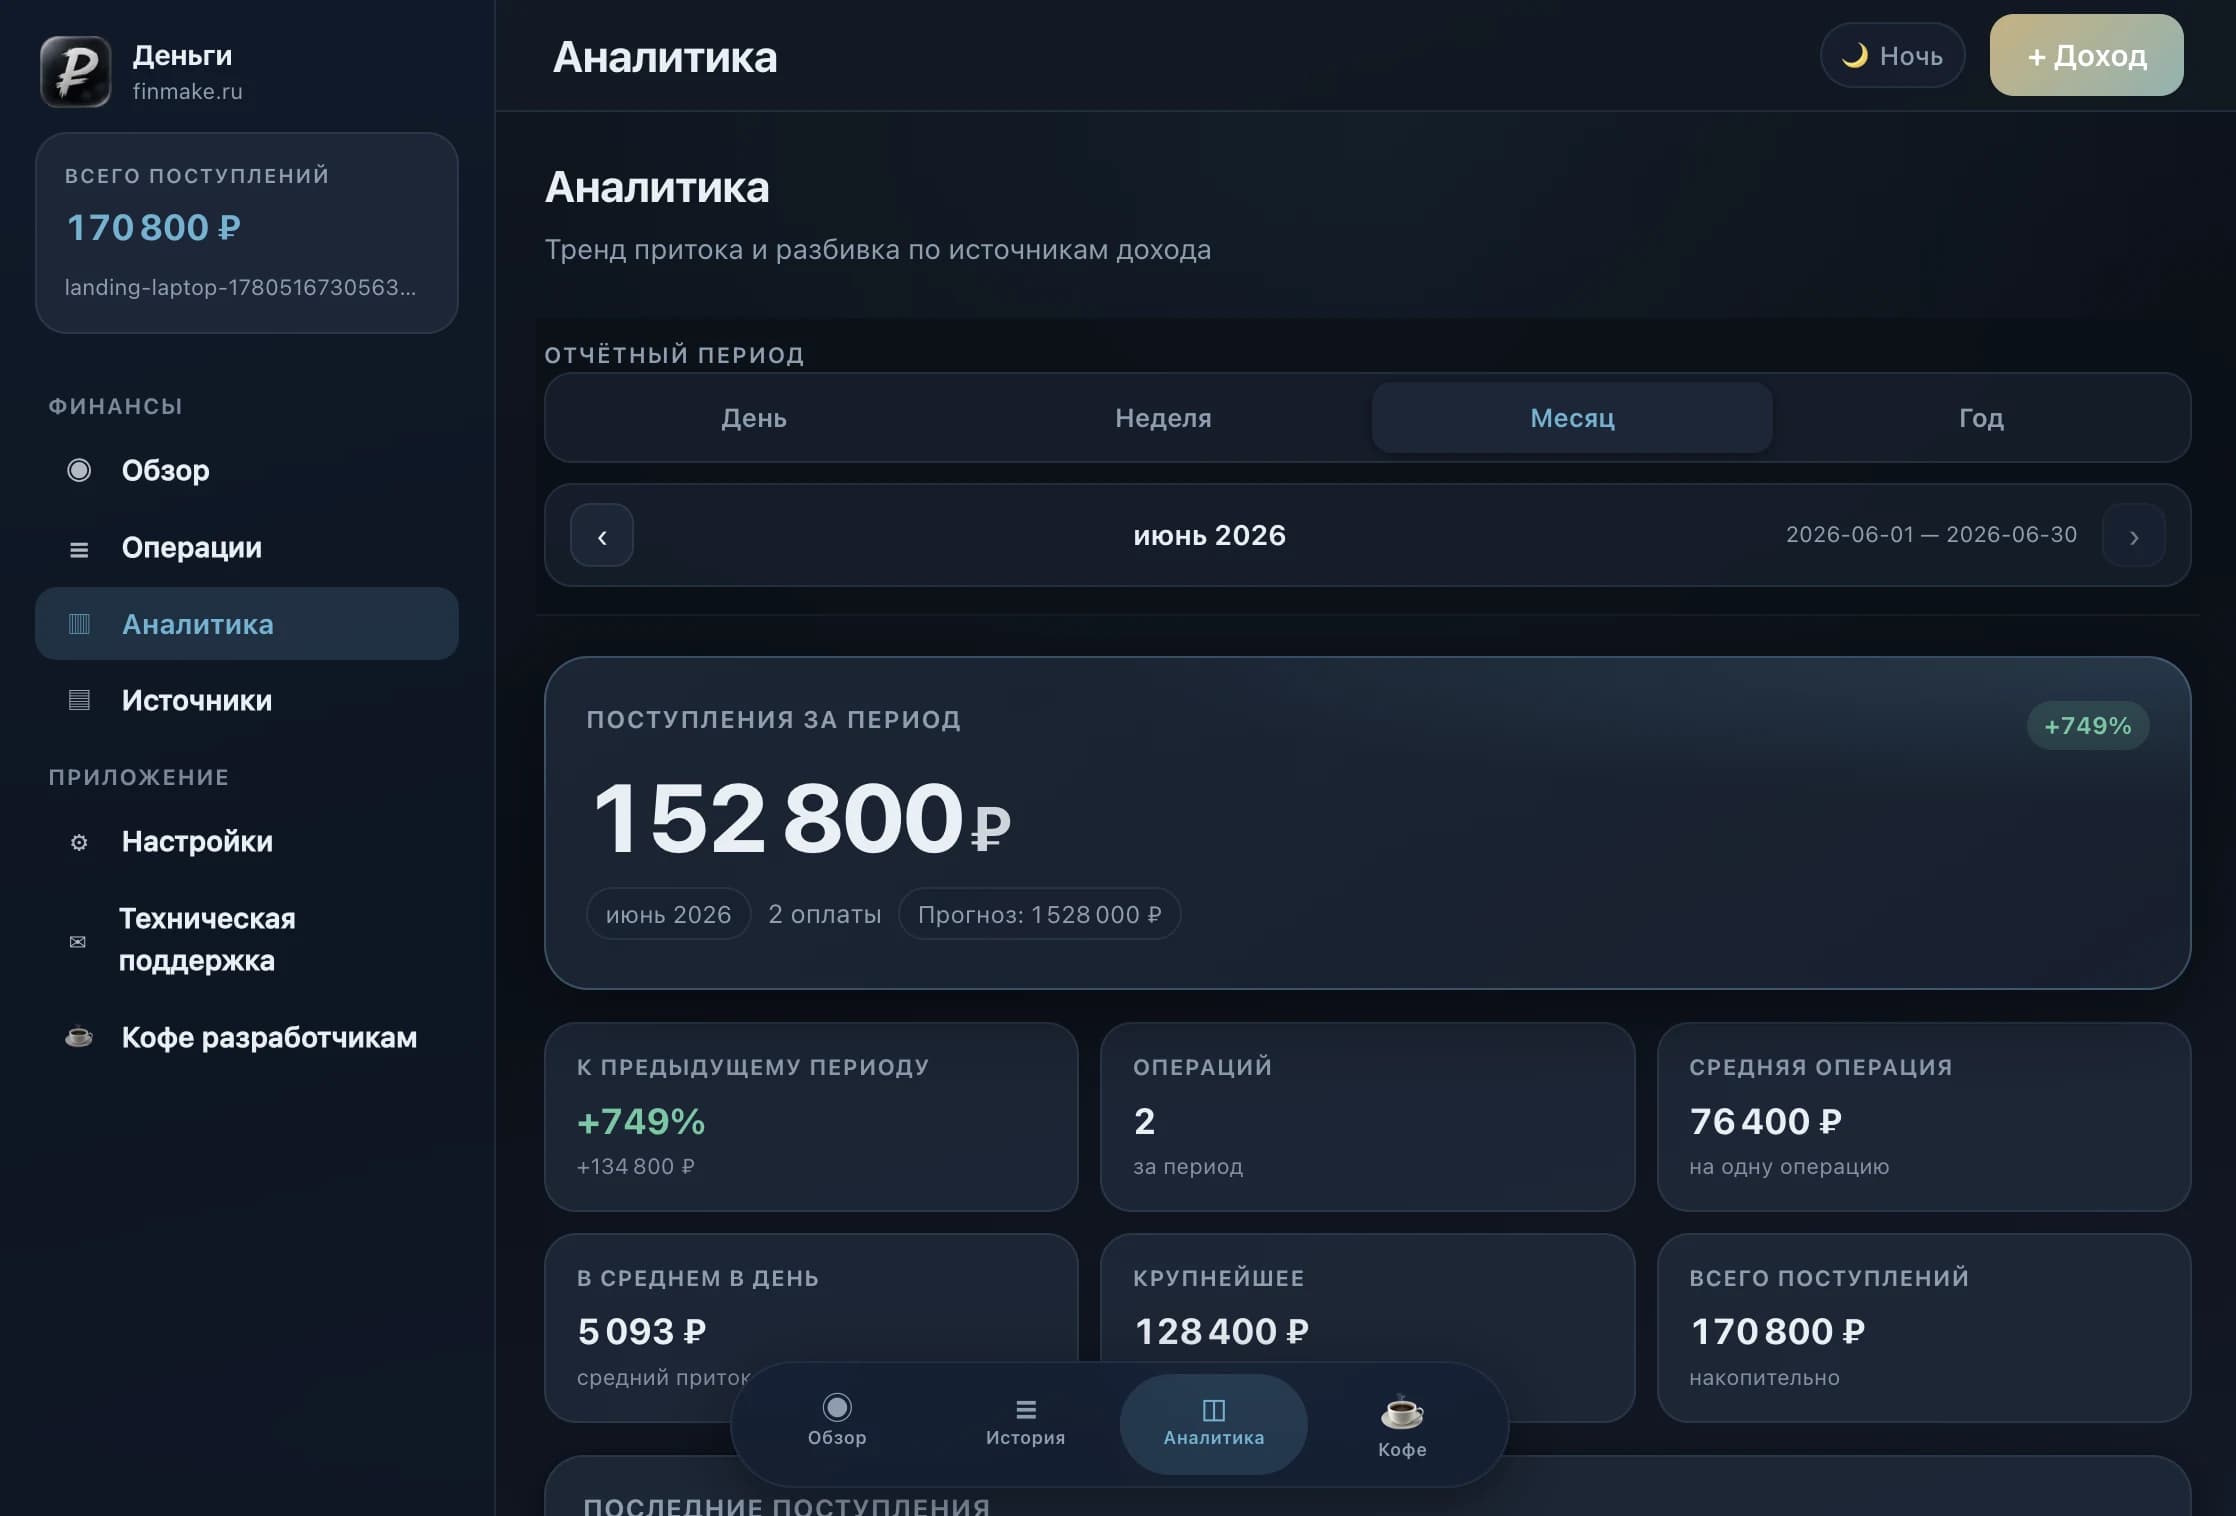Toggle the Ночь night theme
Viewport: 2236px width, 1516px height.
(1892, 55)
